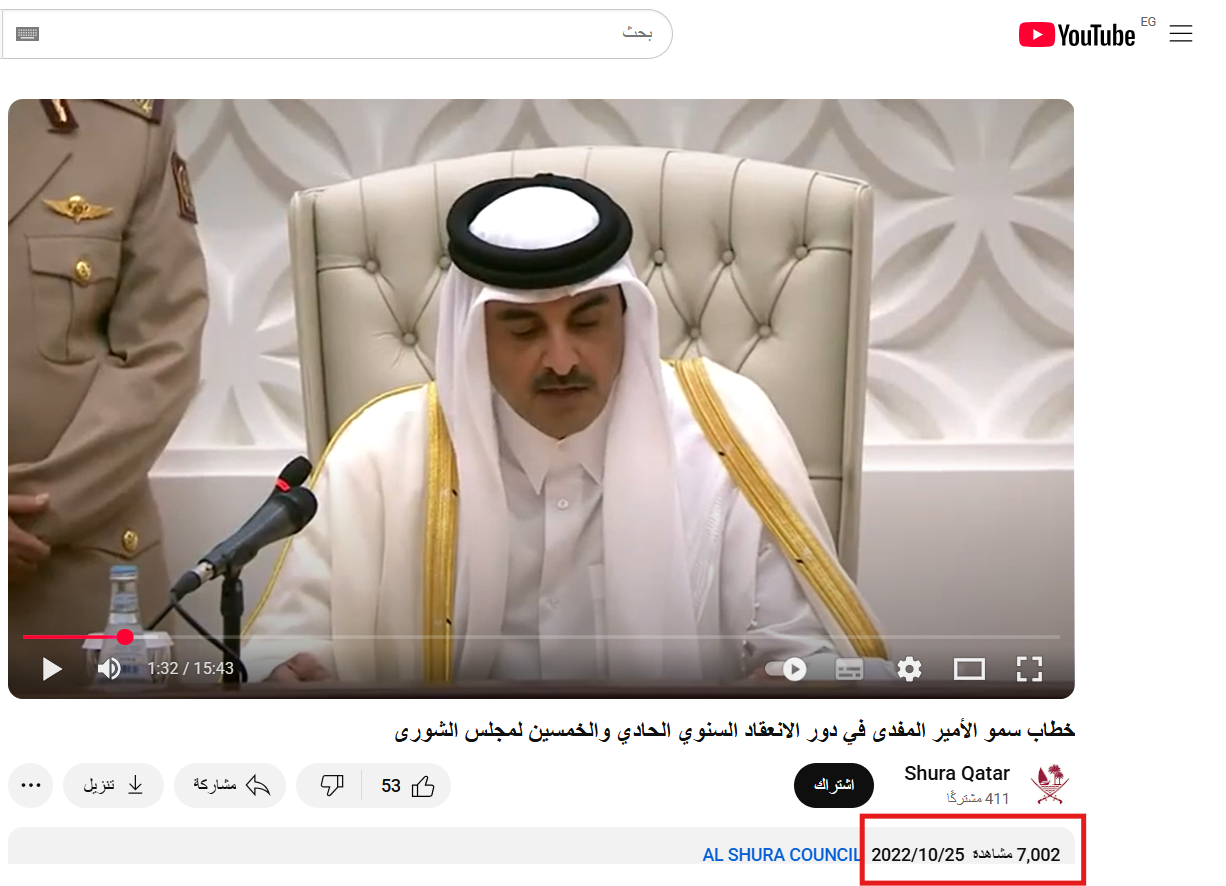Play the video with the play button
1226x886 pixels.
click(51, 669)
